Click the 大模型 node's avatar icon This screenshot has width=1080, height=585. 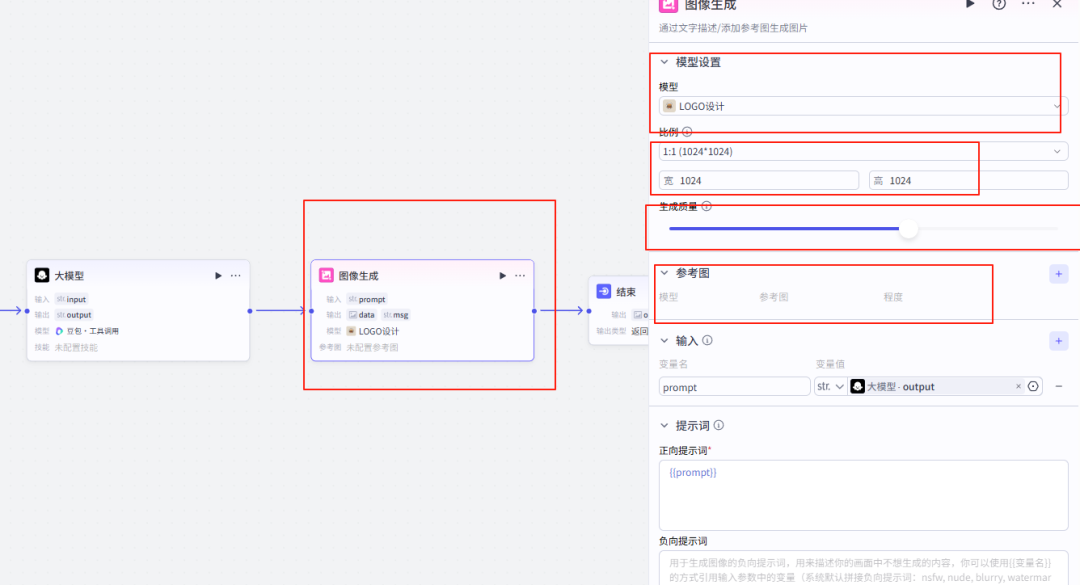pos(42,276)
